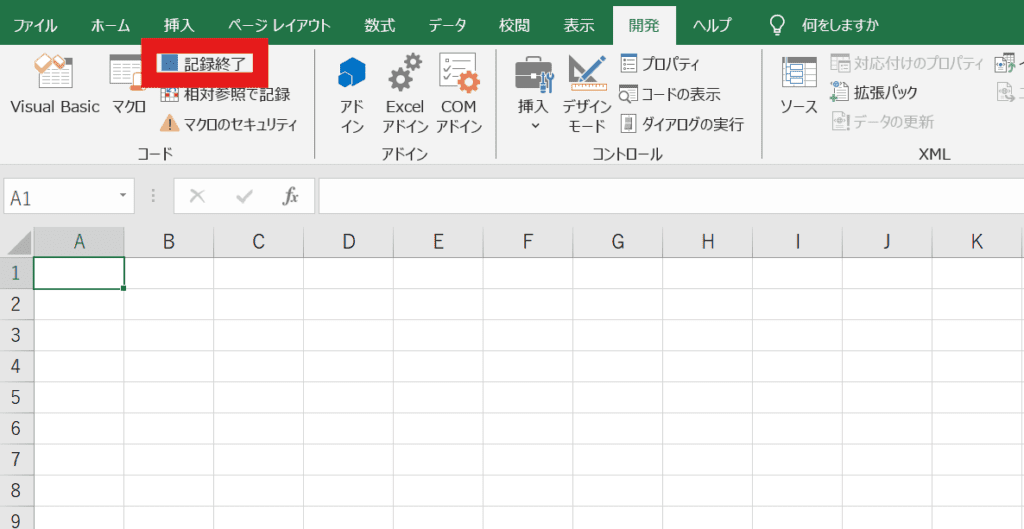1024x529 pixels.
Task: Click the ソース (Source) XML icon
Action: pos(799,84)
